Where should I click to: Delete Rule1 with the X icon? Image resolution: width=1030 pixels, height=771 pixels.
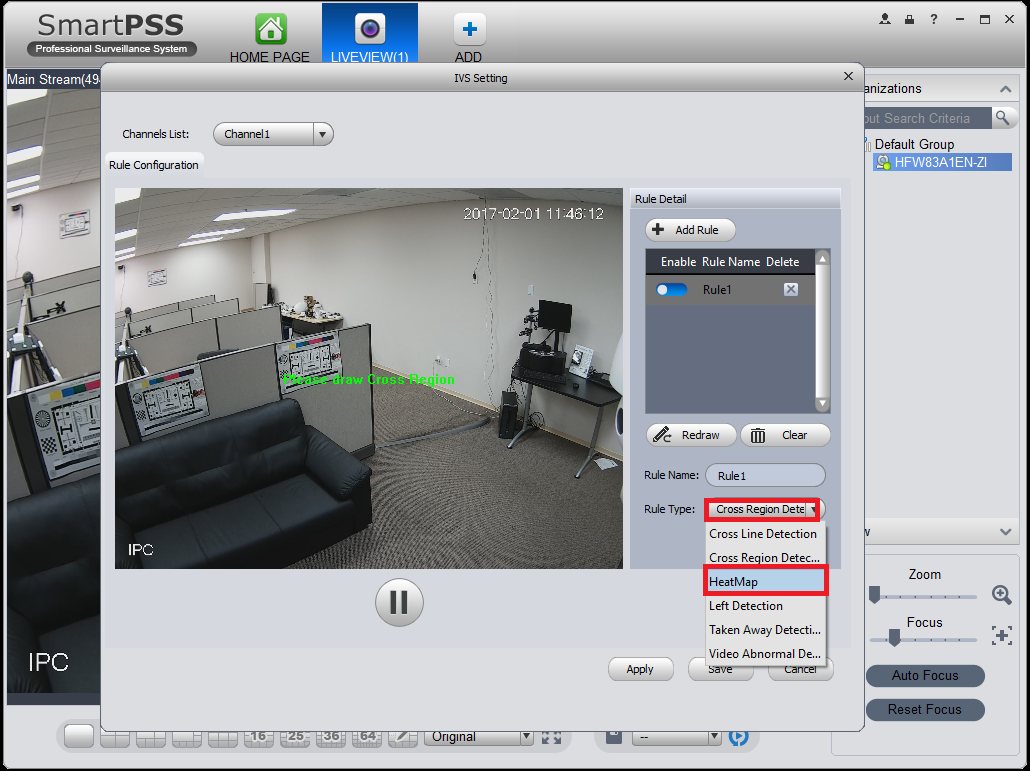point(791,290)
